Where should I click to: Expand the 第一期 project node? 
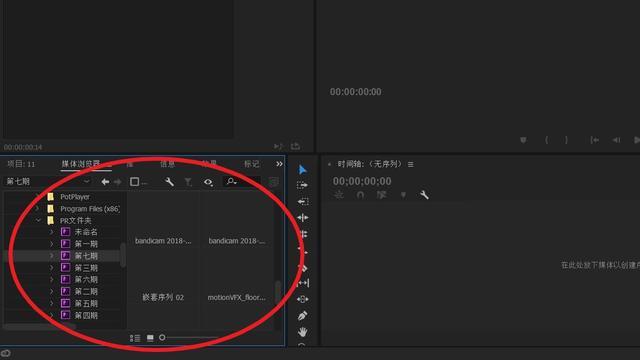51,244
